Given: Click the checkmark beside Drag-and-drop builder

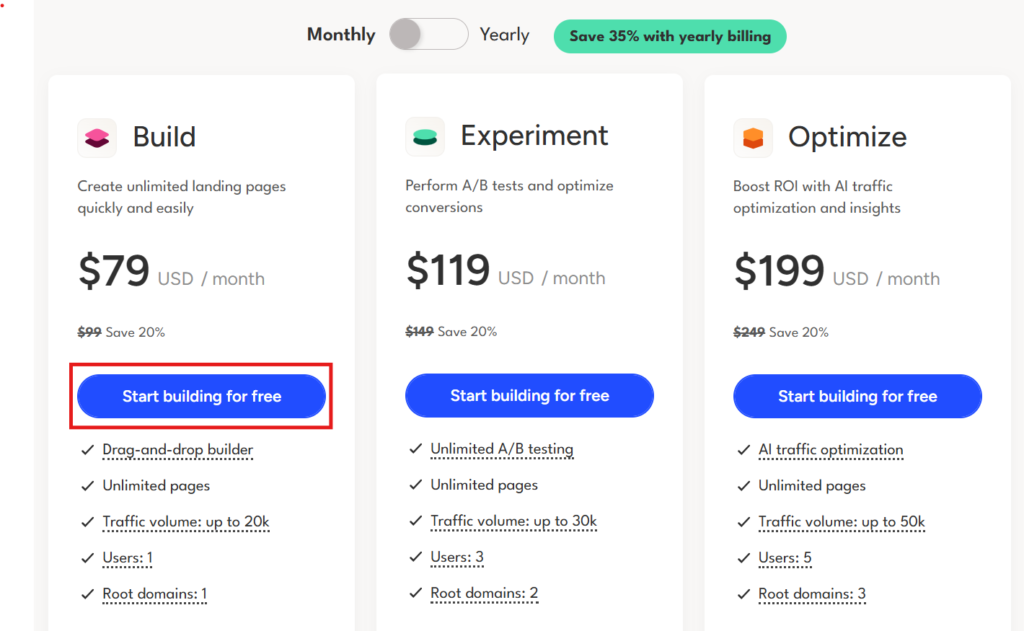Looking at the screenshot, I should tap(87, 450).
